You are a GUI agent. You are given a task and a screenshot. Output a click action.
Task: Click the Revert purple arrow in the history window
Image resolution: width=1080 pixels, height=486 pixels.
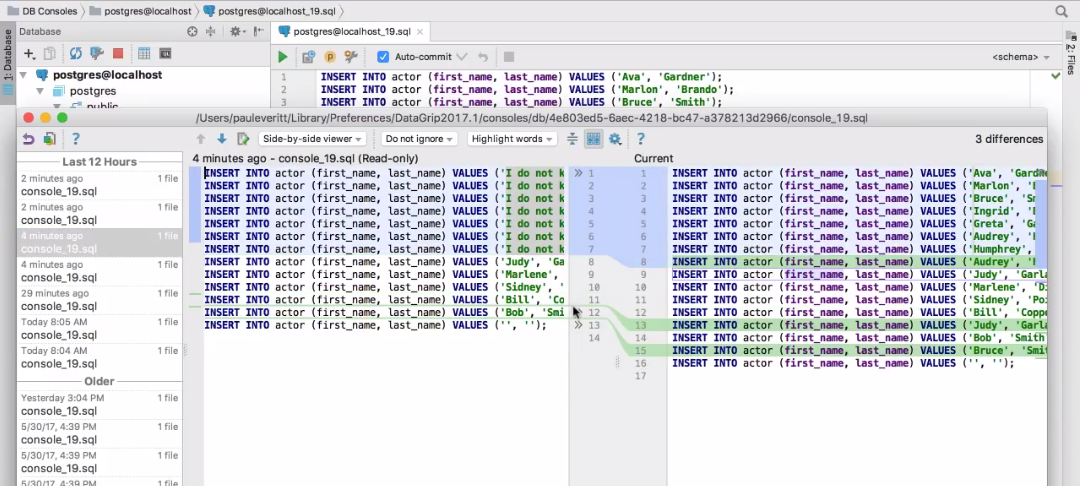[x=28, y=139]
